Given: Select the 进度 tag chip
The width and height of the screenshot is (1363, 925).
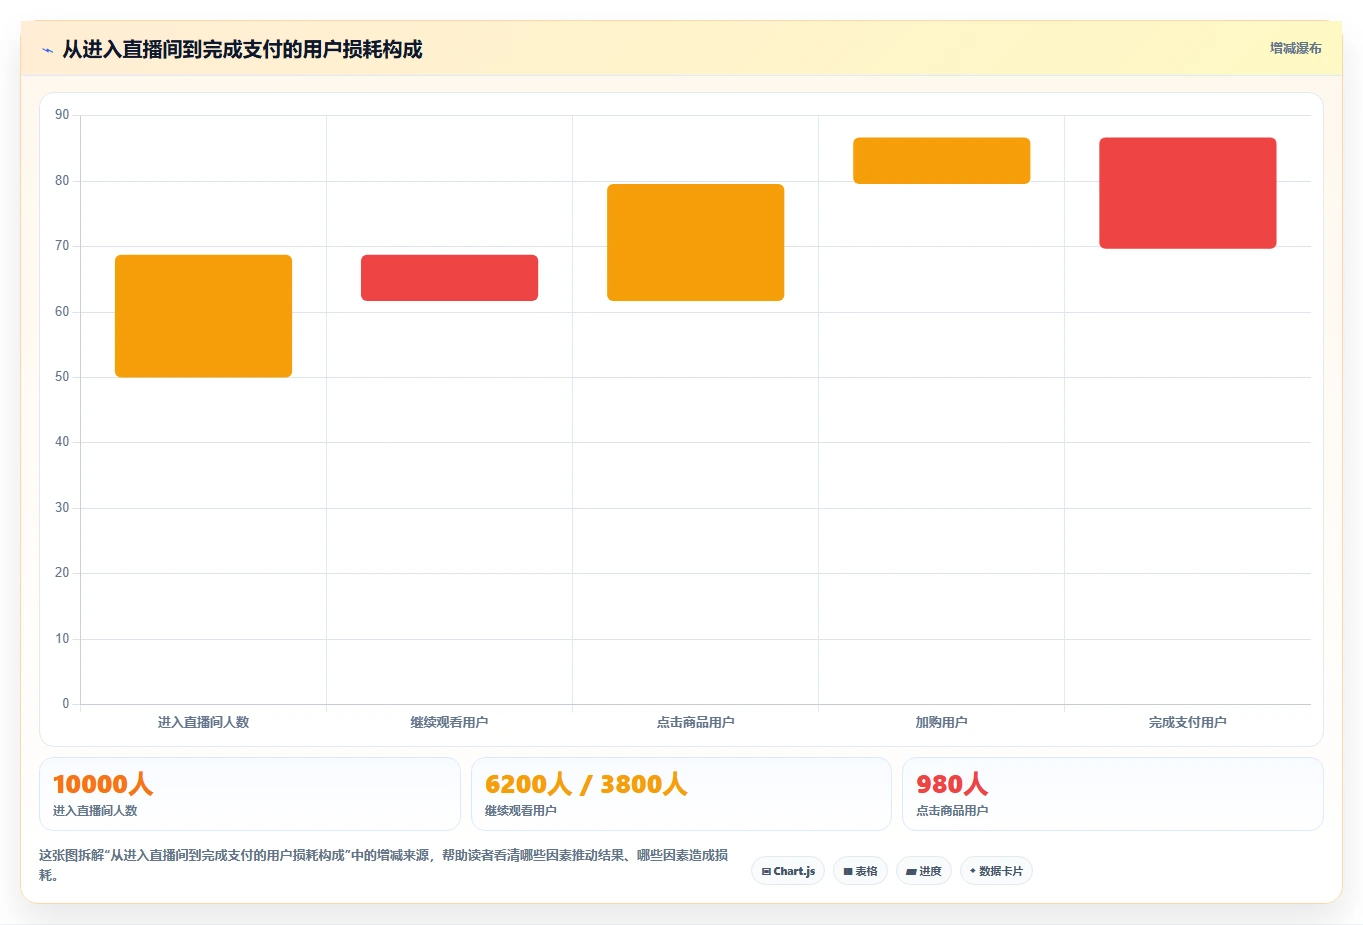Looking at the screenshot, I should pos(924,871).
